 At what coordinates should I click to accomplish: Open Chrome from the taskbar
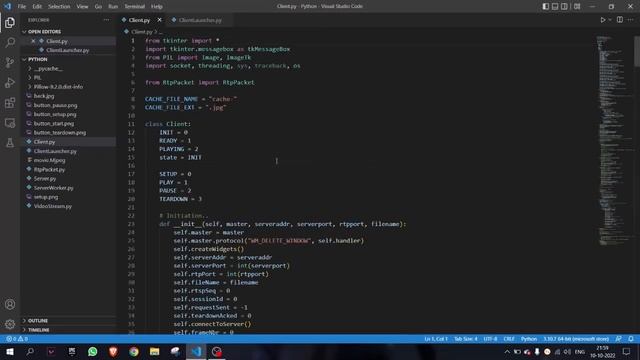point(134,351)
